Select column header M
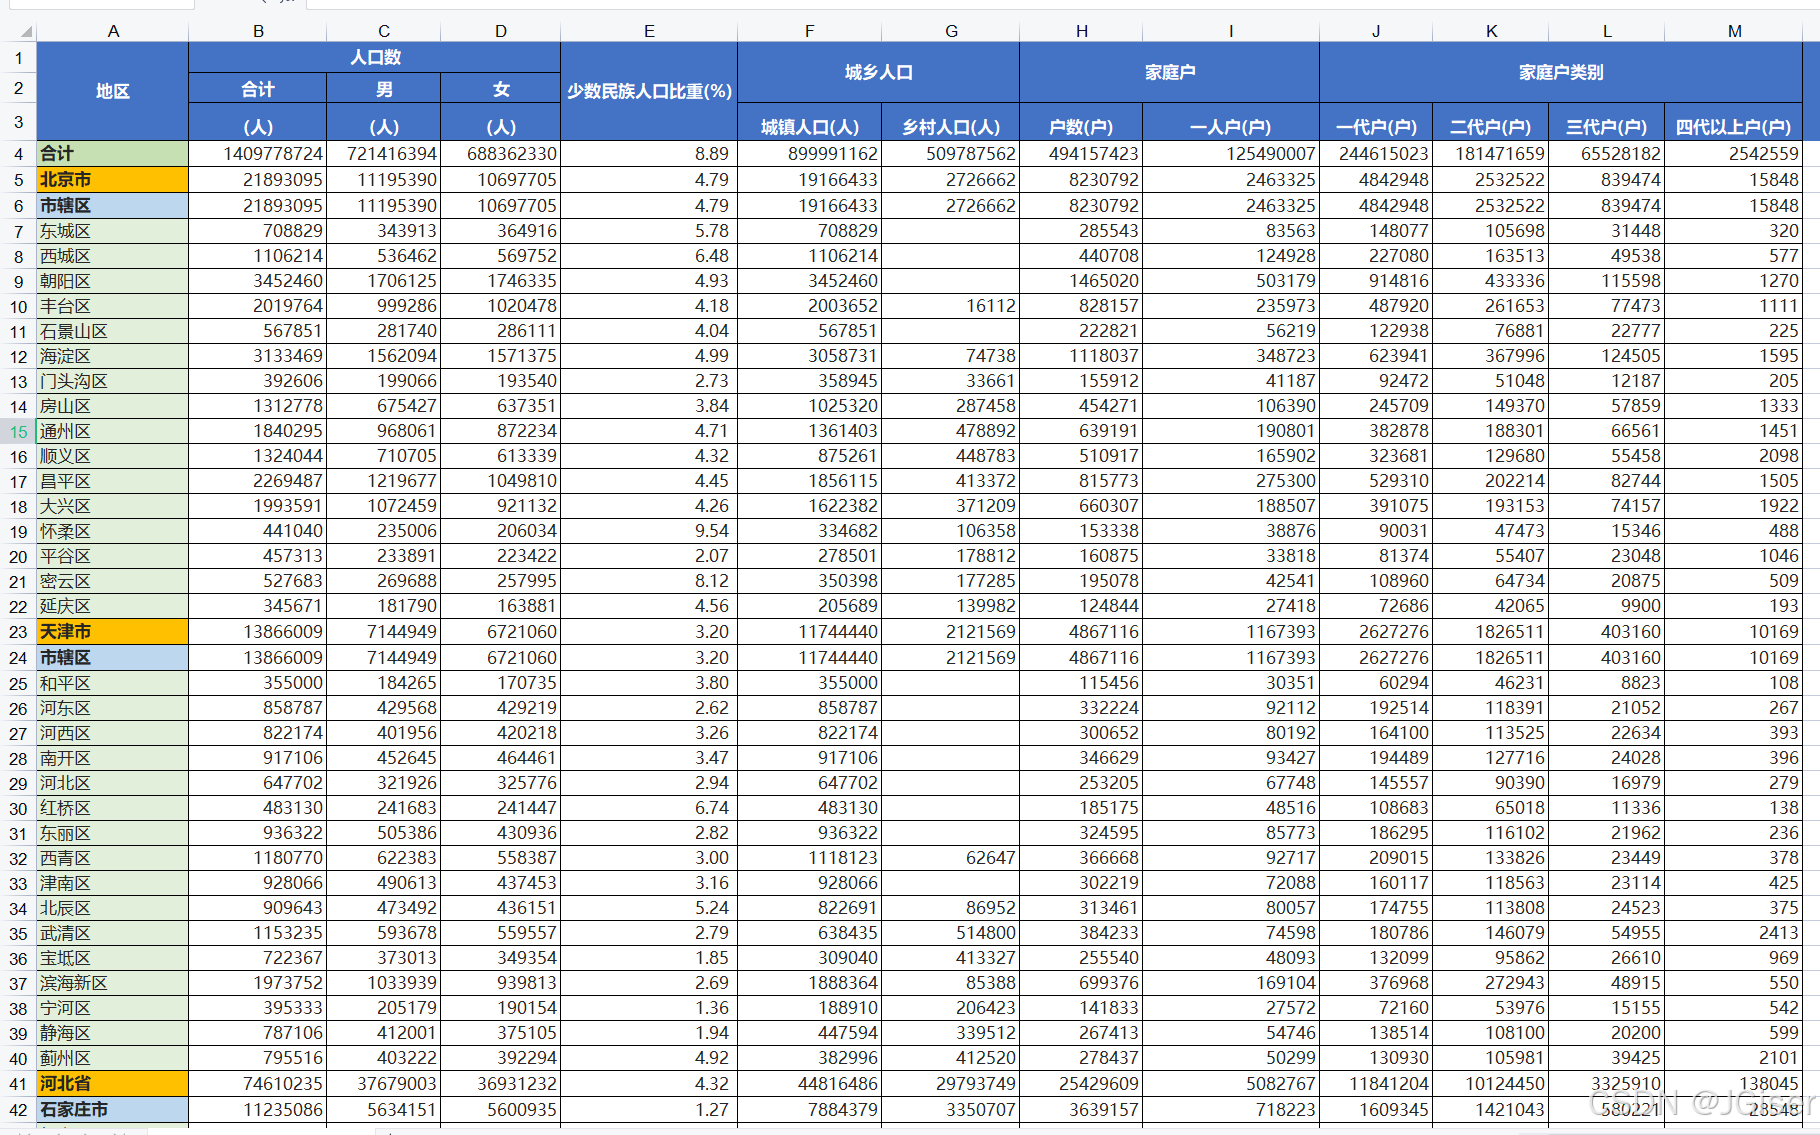Image resolution: width=1820 pixels, height=1135 pixels. 1734,30
